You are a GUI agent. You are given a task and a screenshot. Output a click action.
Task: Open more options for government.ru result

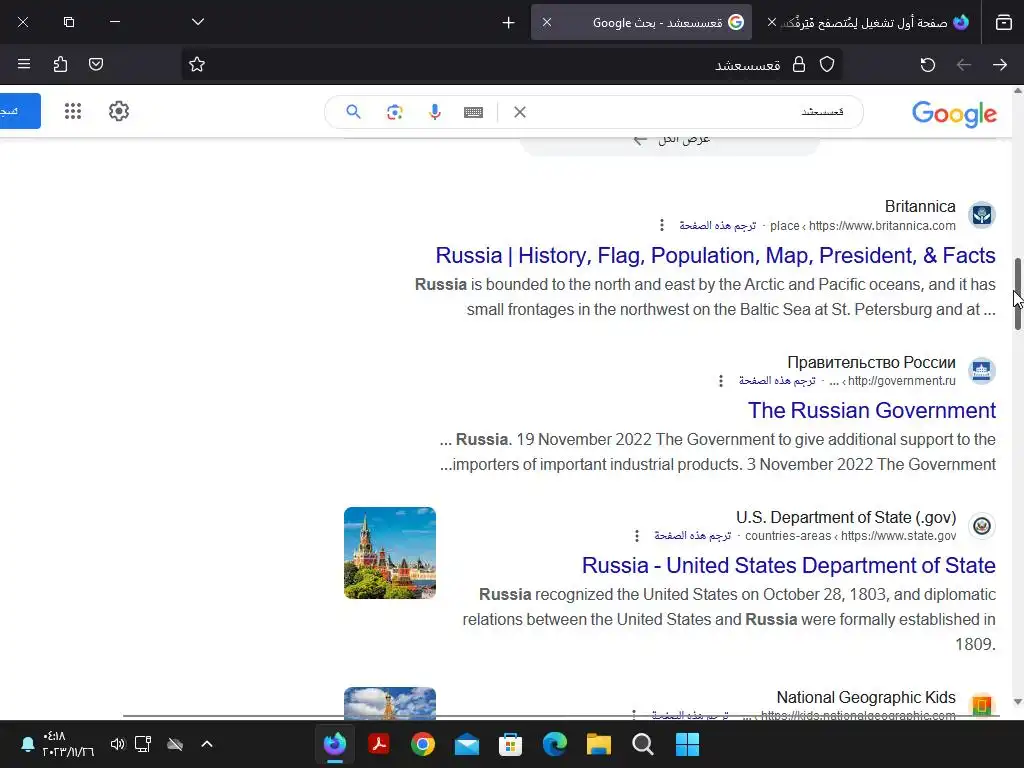click(x=721, y=381)
